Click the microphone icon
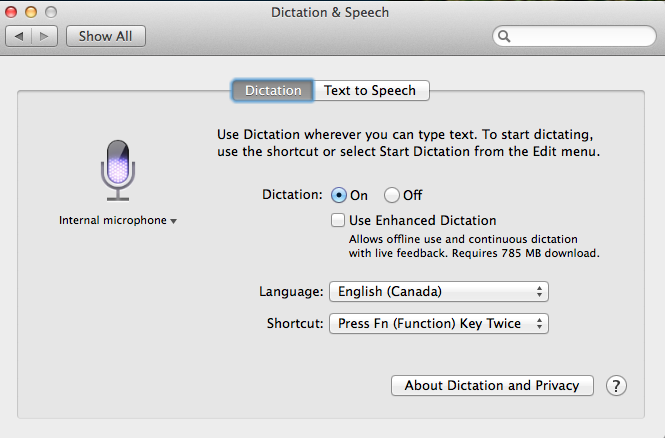The image size is (665, 438). (x=116, y=167)
